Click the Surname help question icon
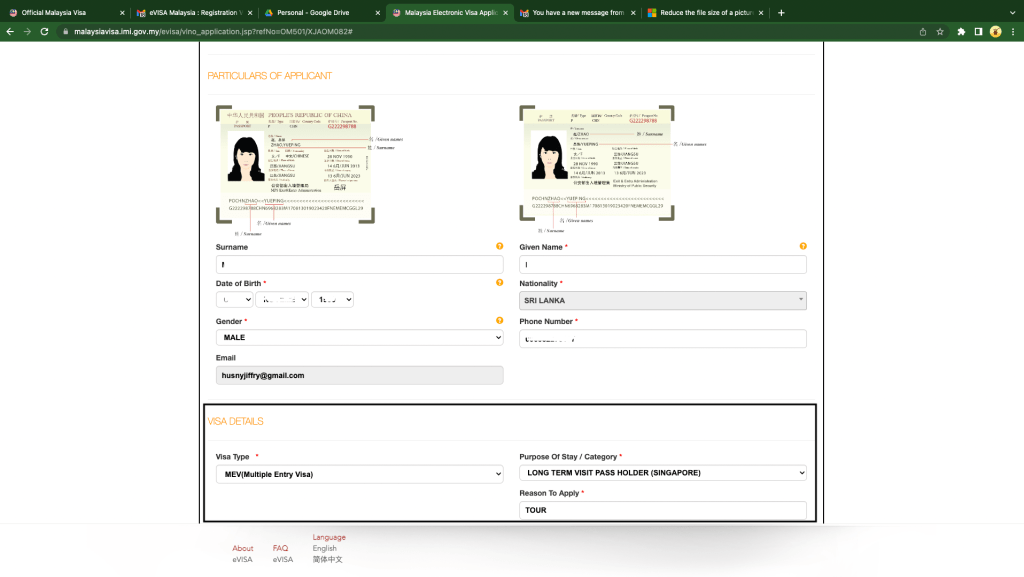Viewport: 1024px width, 577px height. pyautogui.click(x=500, y=246)
